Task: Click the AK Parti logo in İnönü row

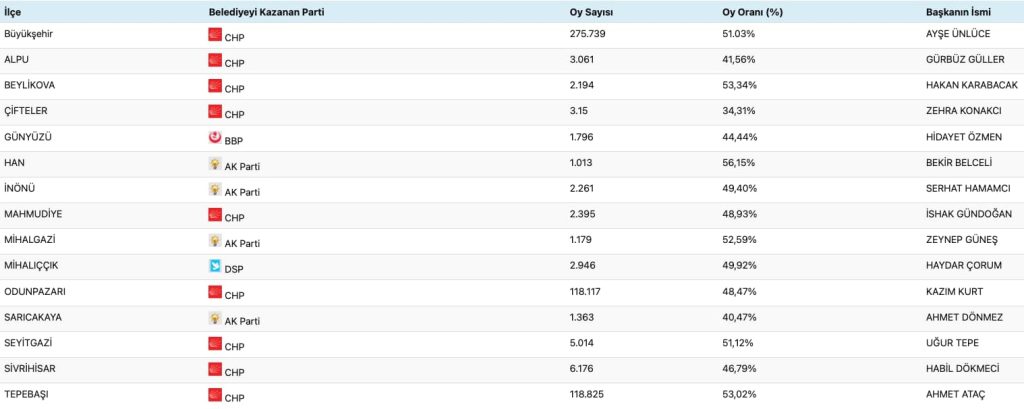Action: coord(214,189)
